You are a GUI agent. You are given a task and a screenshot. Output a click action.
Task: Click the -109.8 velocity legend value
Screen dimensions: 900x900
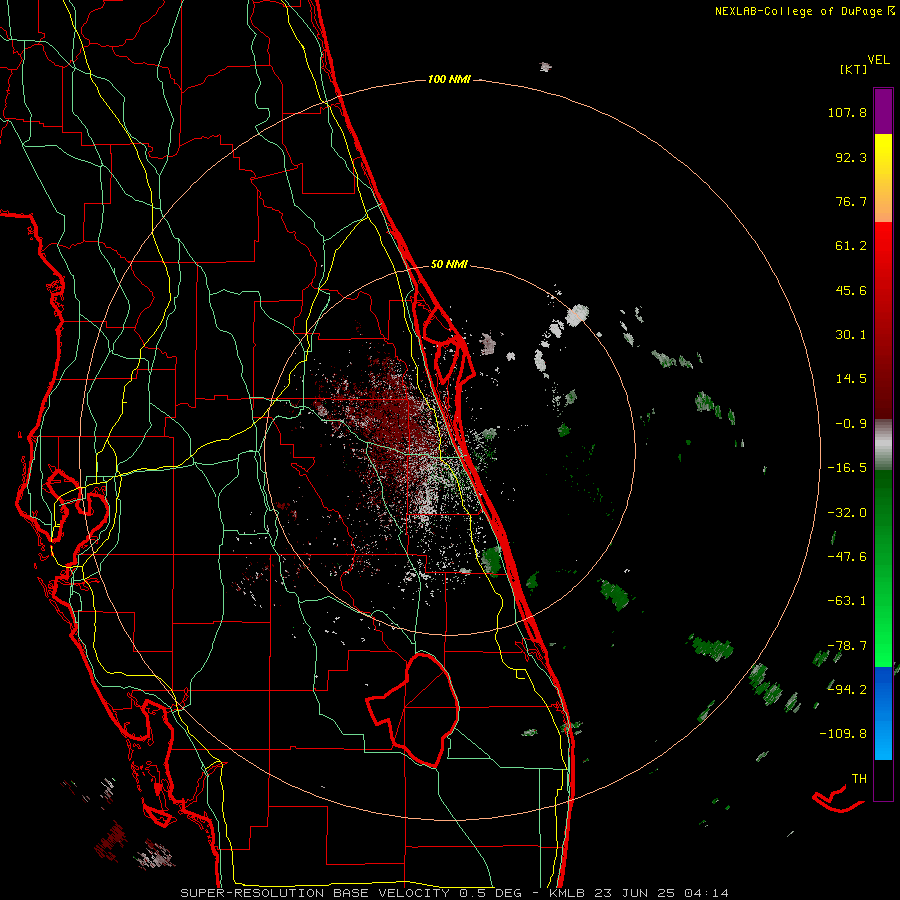pyautogui.click(x=843, y=734)
